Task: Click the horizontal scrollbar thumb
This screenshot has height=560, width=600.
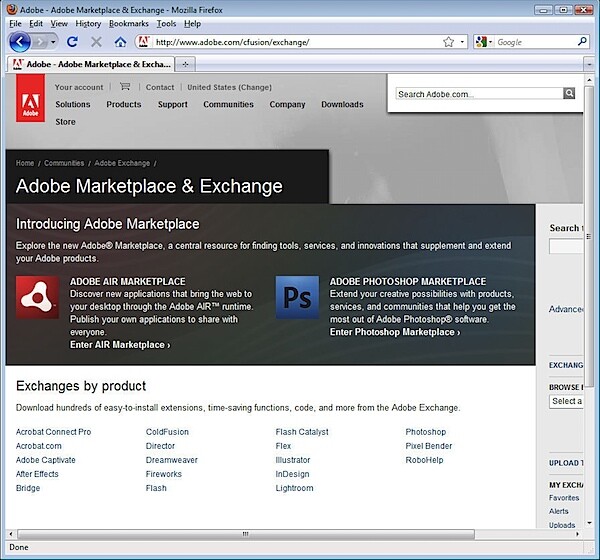Action: pos(246,534)
